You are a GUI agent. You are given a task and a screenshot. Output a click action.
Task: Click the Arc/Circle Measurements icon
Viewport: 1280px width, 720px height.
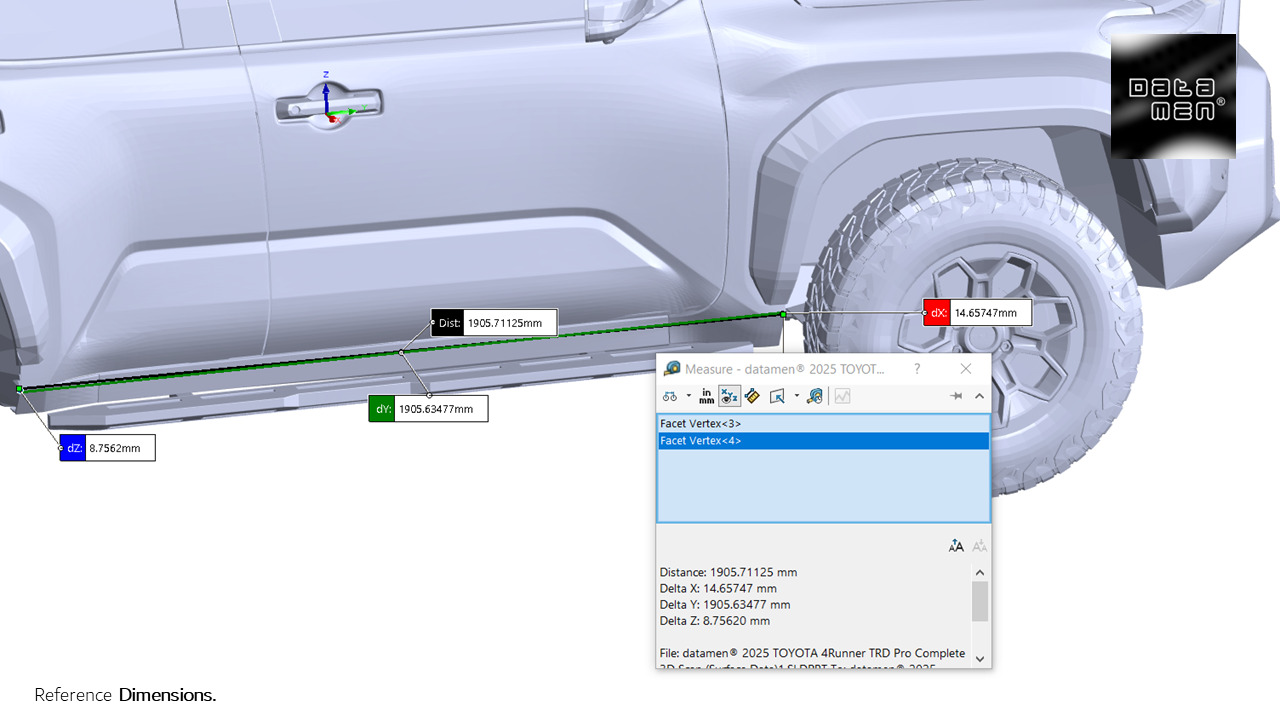coord(670,396)
